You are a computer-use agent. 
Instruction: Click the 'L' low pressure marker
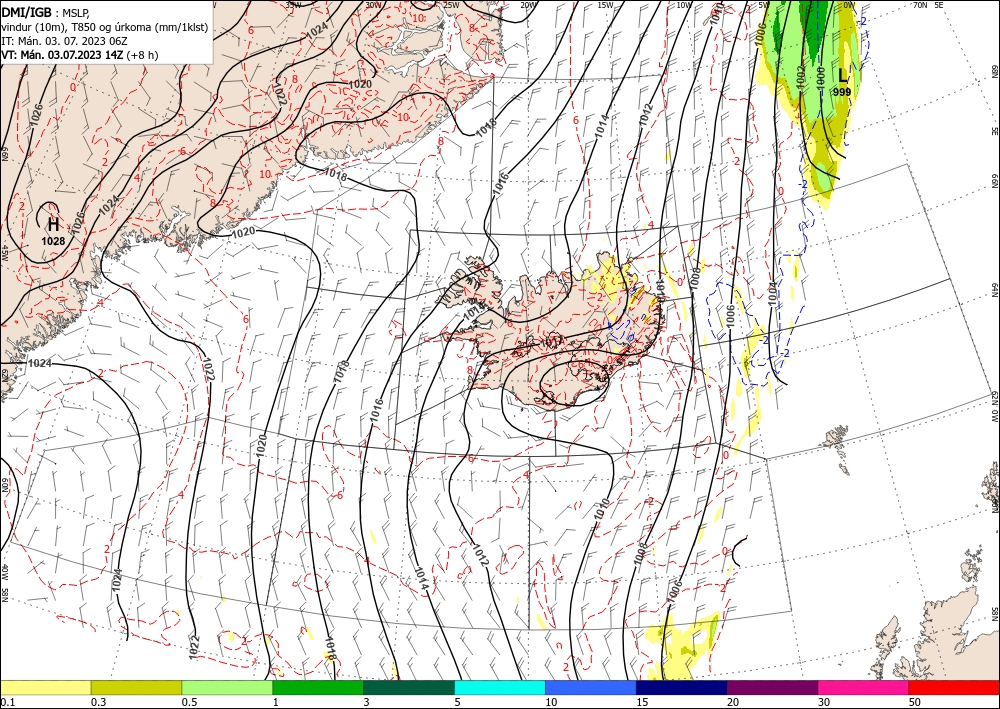click(843, 76)
